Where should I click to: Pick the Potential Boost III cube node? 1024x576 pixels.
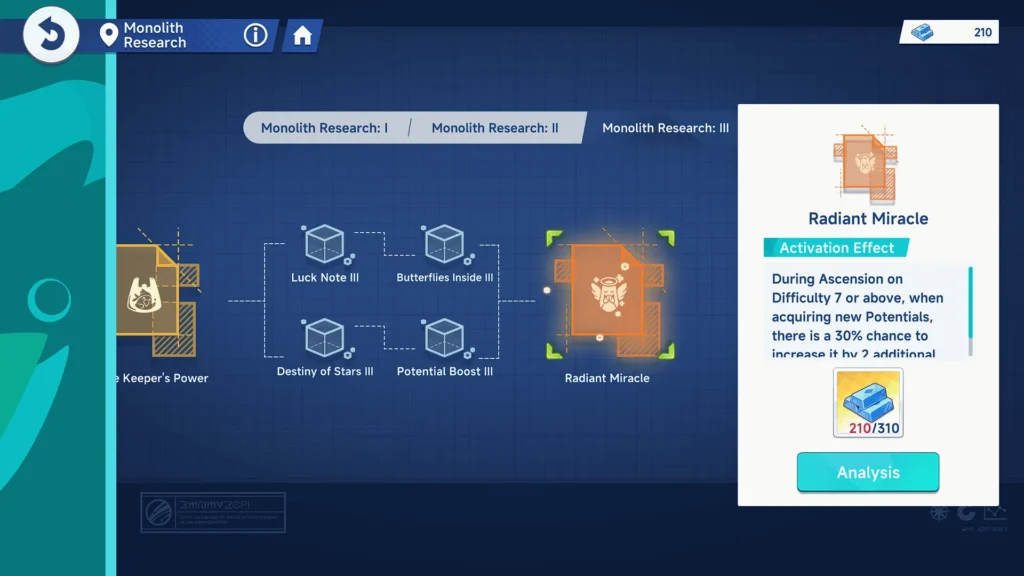tap(444, 339)
